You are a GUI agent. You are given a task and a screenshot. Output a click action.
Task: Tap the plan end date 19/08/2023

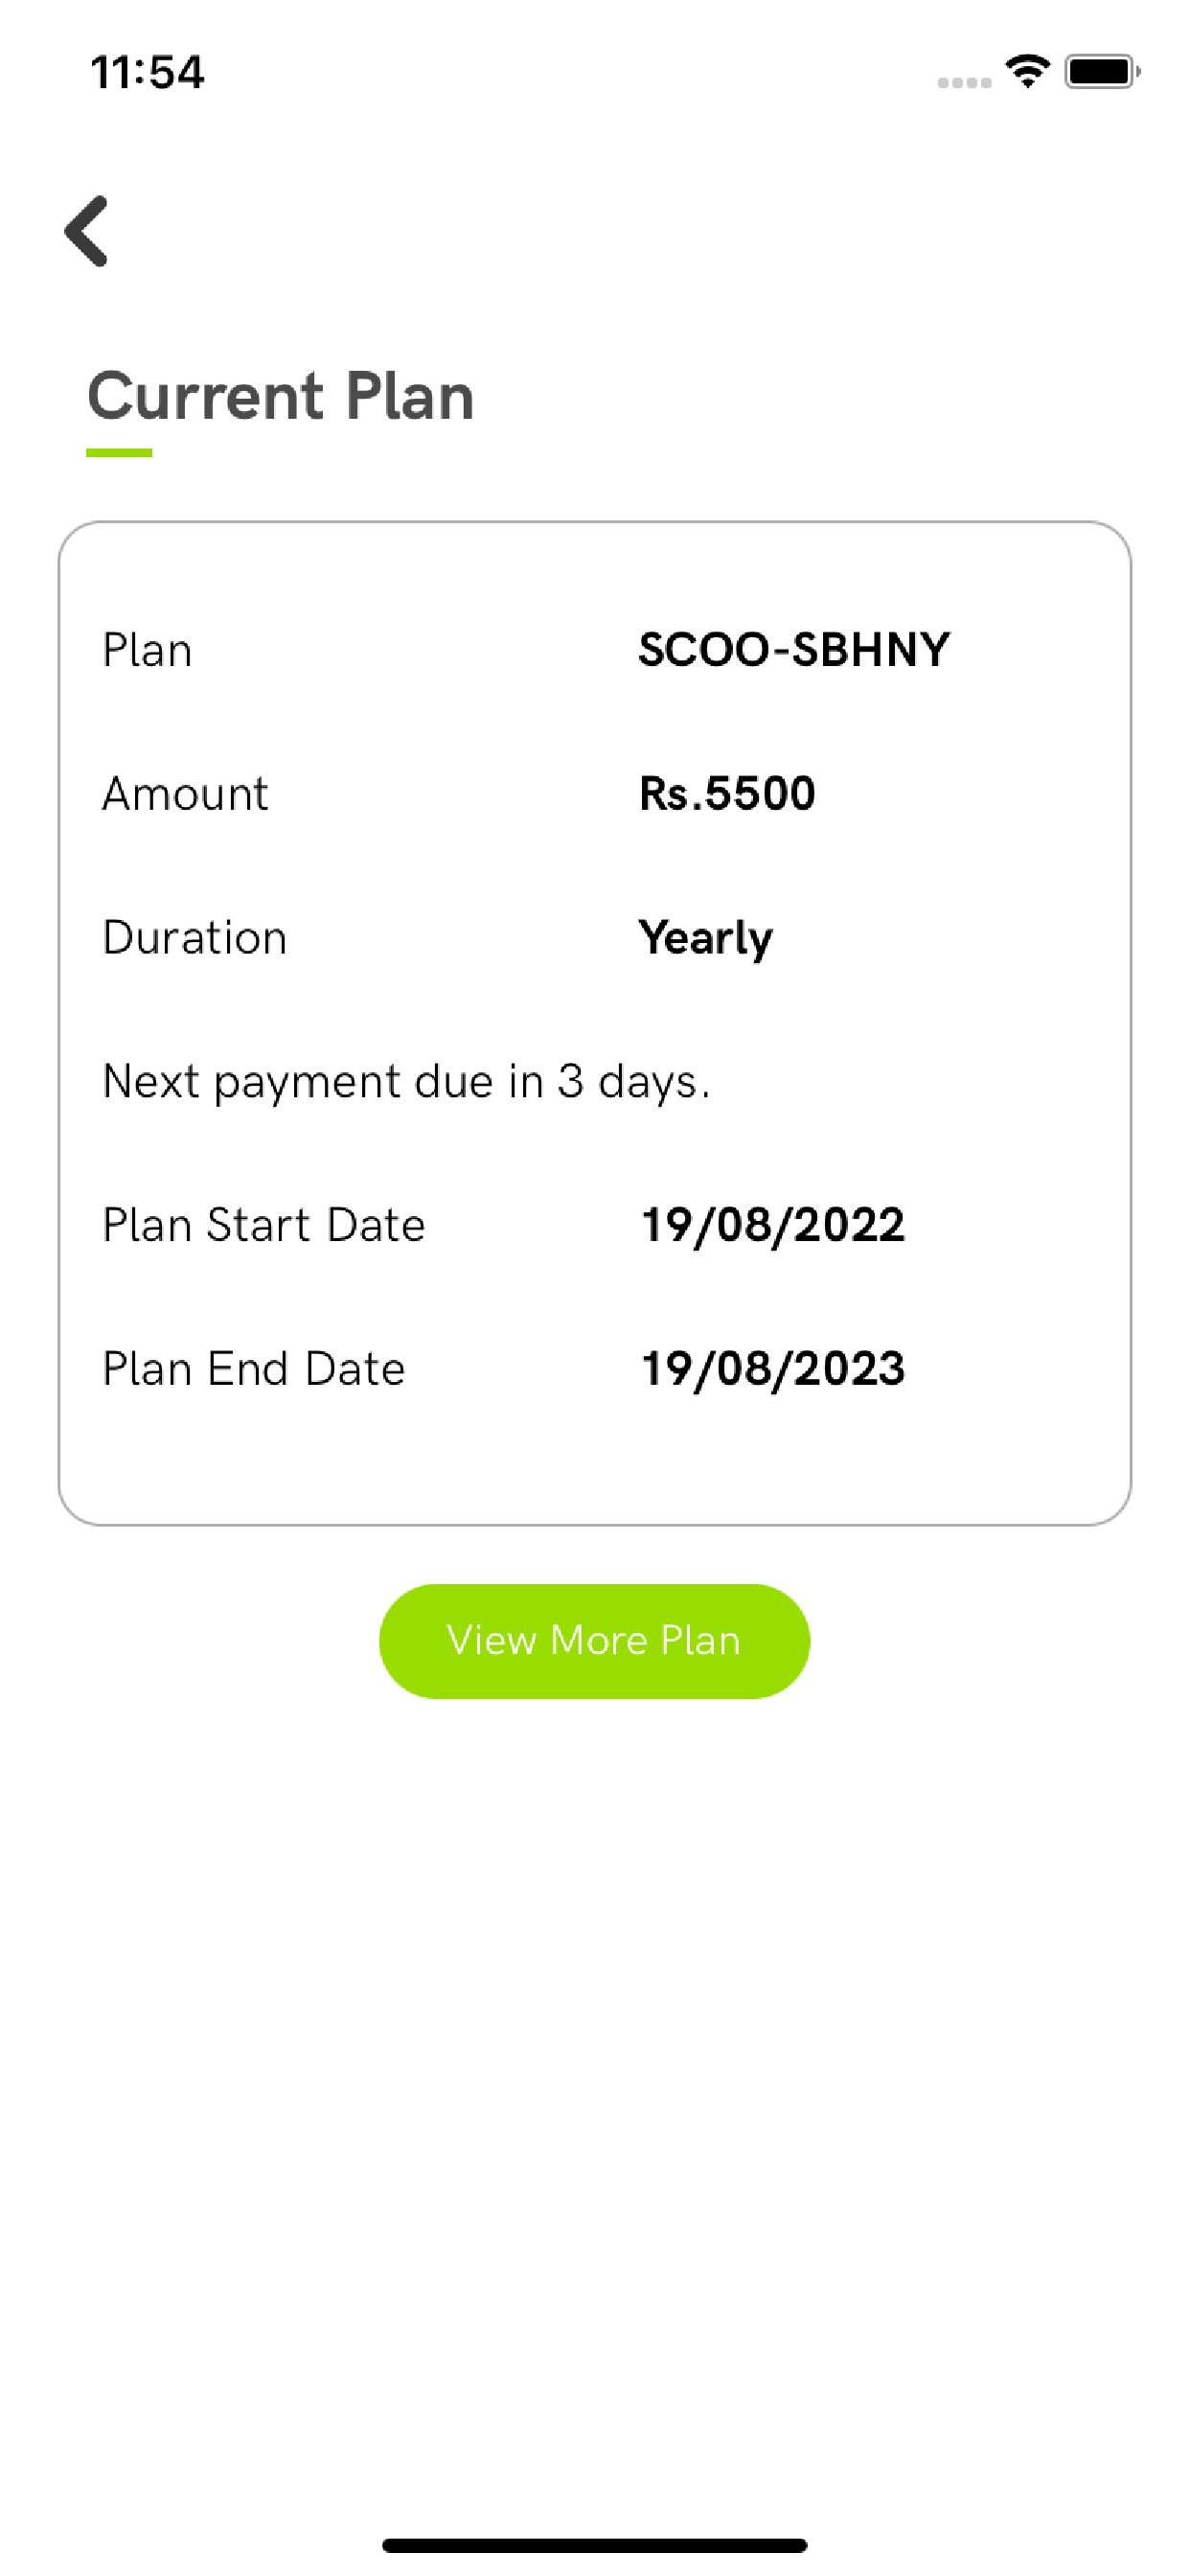[x=772, y=1369]
